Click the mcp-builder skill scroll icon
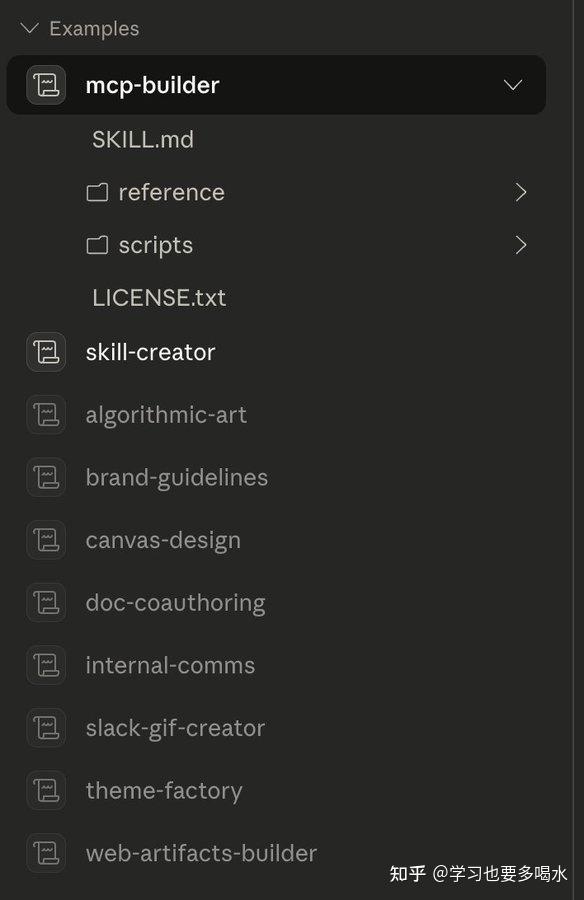The width and height of the screenshot is (584, 900). pyautogui.click(x=46, y=85)
